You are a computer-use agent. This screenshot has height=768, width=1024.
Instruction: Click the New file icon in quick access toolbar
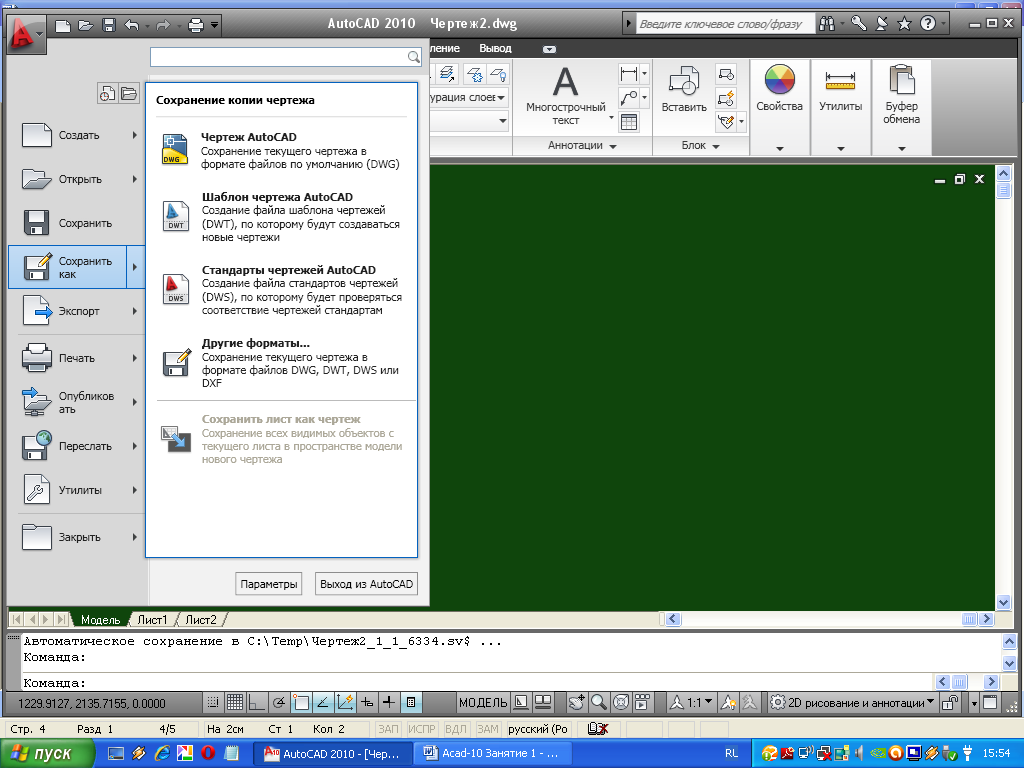click(63, 25)
